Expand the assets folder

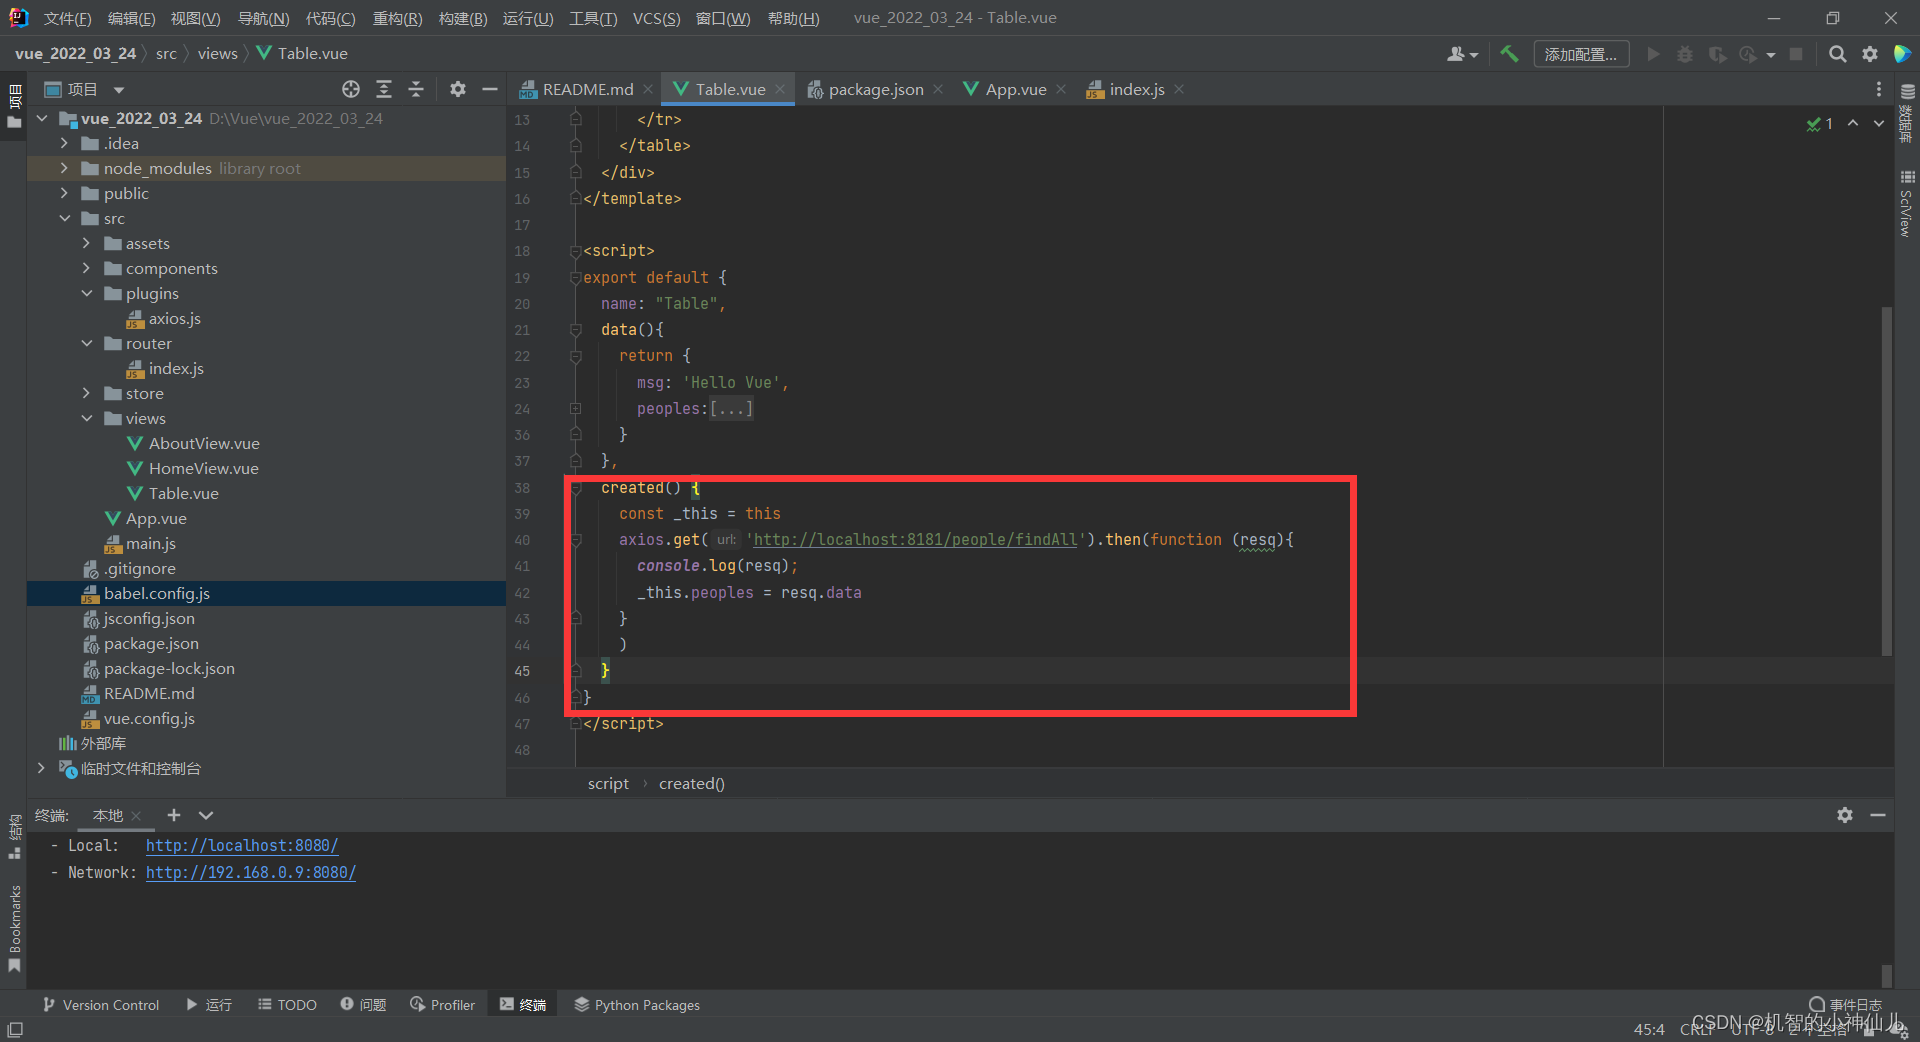[86, 243]
